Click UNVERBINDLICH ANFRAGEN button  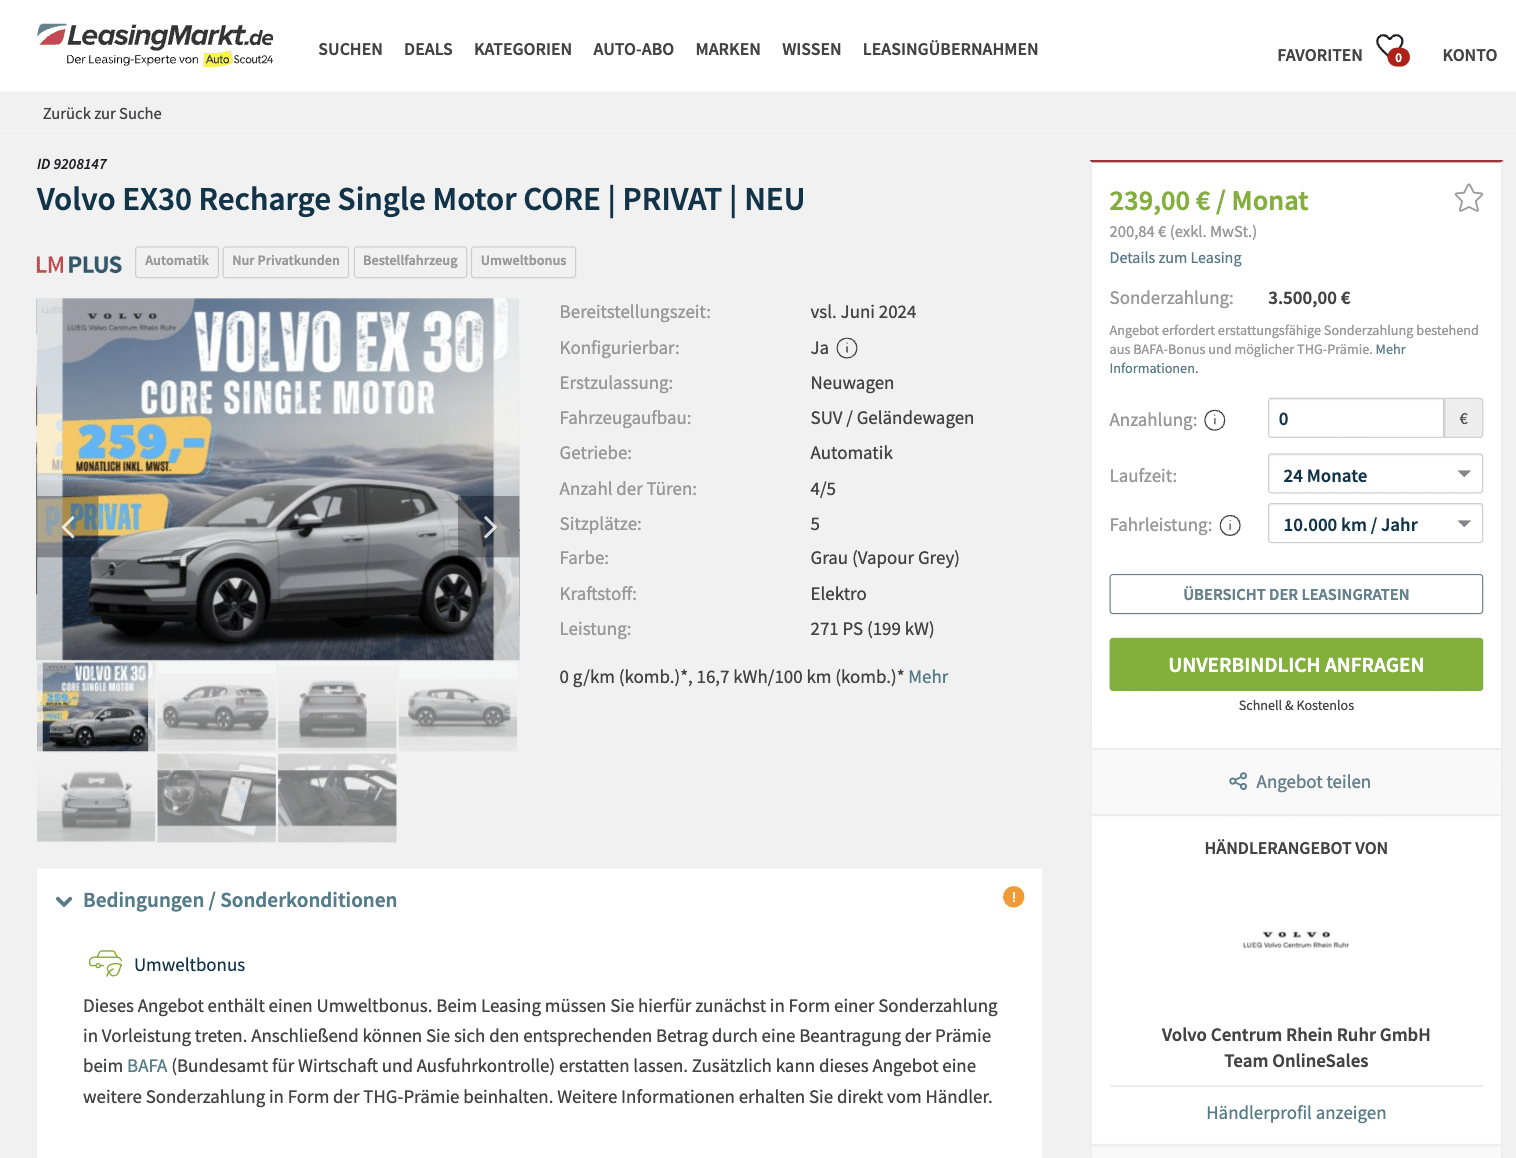point(1296,665)
